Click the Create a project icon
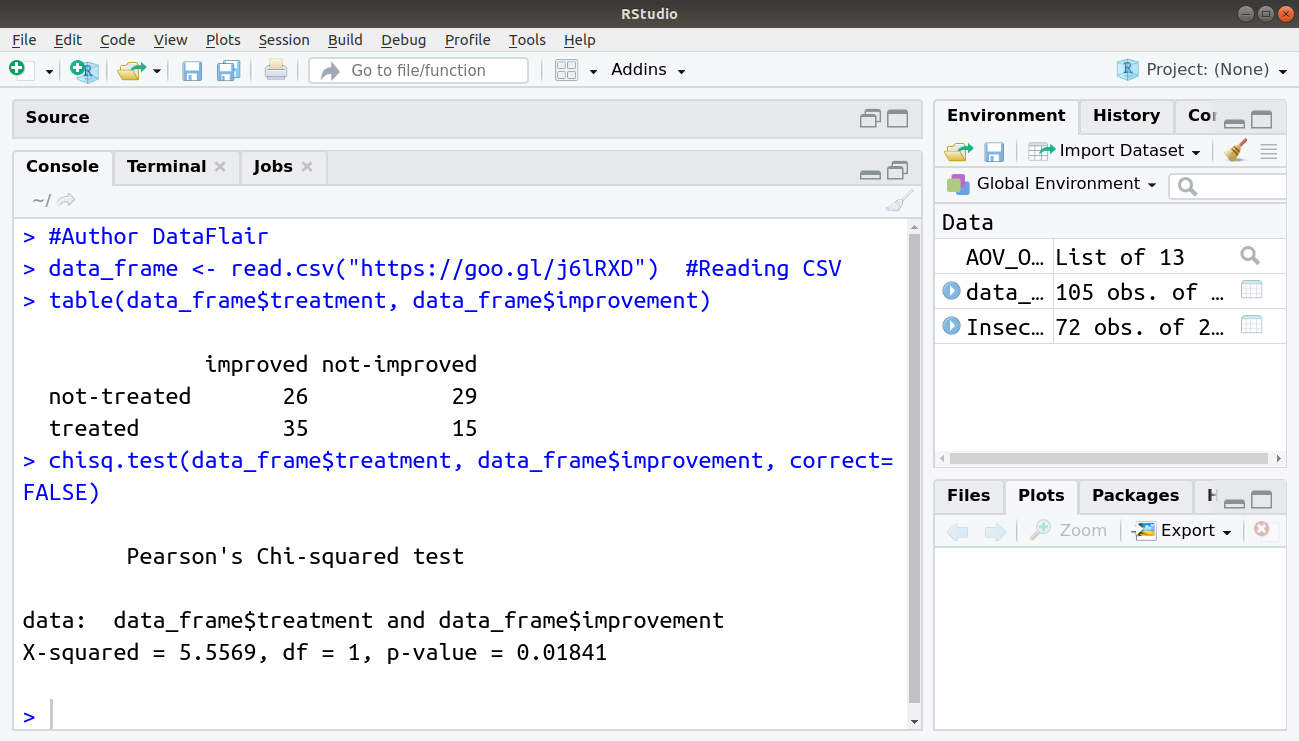The width and height of the screenshot is (1299, 741). (x=85, y=70)
